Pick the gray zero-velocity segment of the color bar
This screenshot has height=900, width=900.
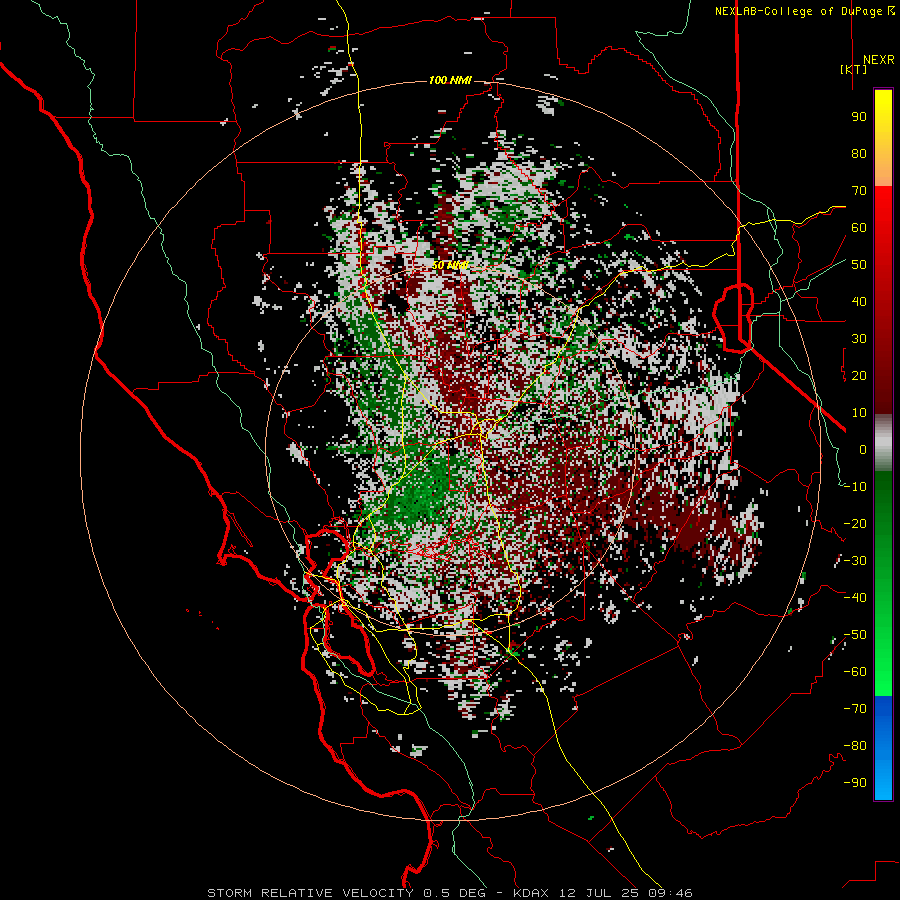pyautogui.click(x=883, y=443)
